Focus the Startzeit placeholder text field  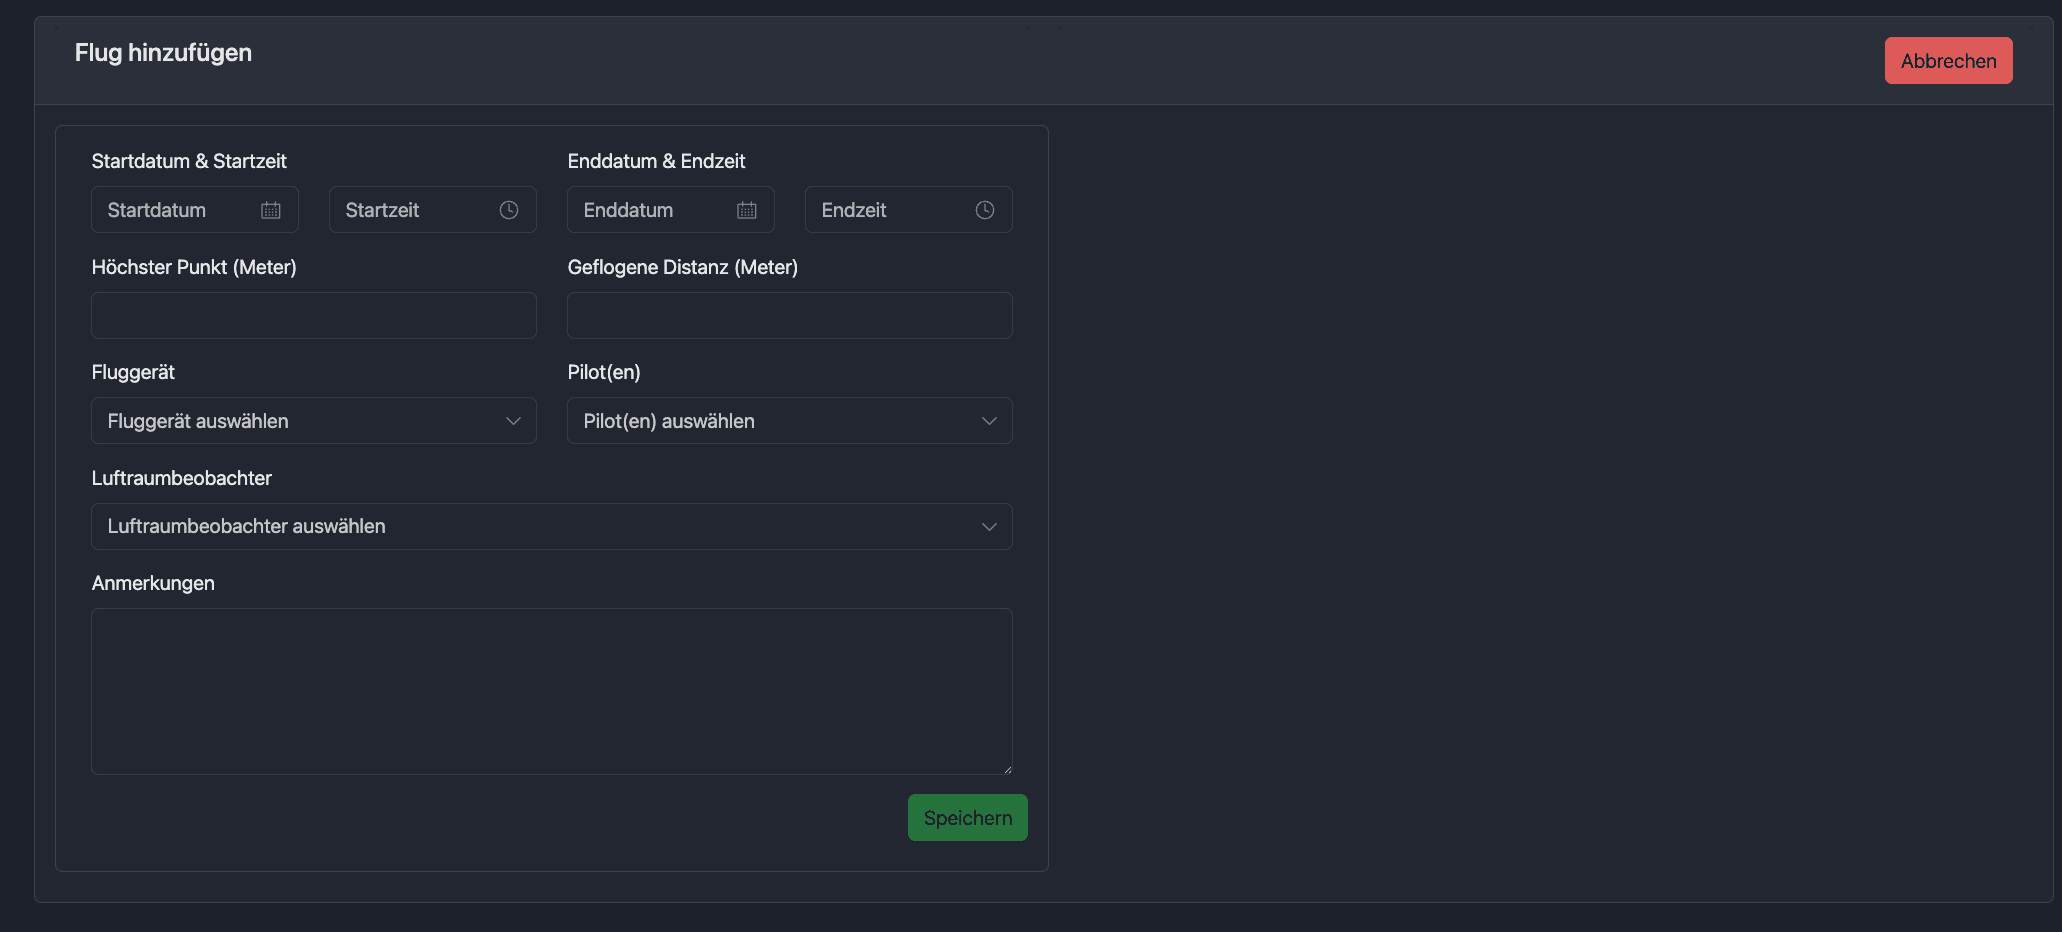(410, 210)
